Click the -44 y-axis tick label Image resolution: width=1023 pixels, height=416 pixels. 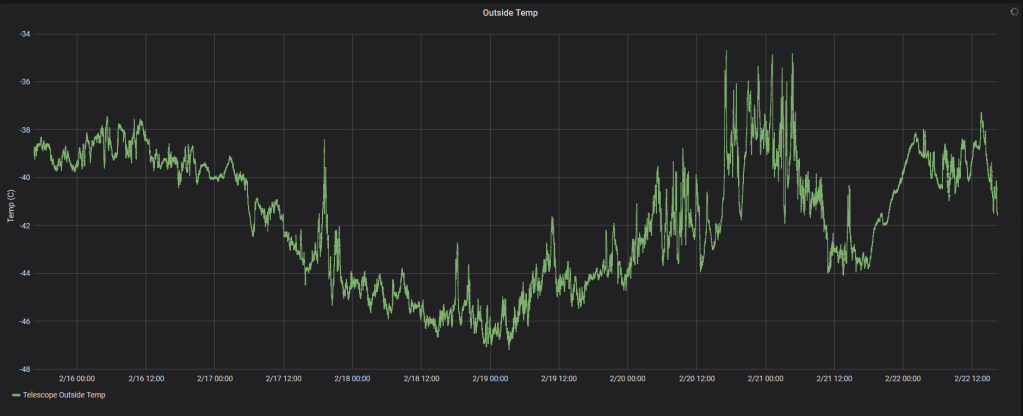click(25, 274)
